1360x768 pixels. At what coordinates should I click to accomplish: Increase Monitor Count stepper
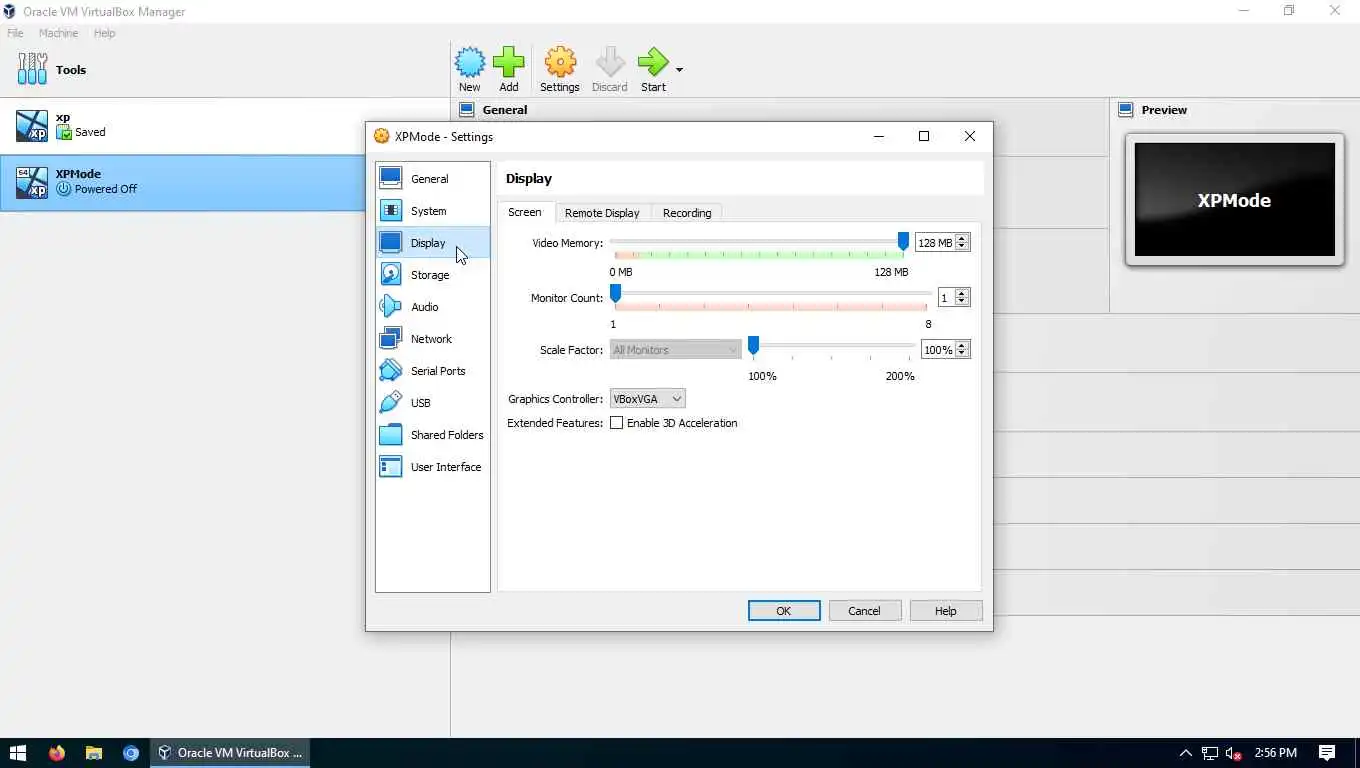coord(962,293)
